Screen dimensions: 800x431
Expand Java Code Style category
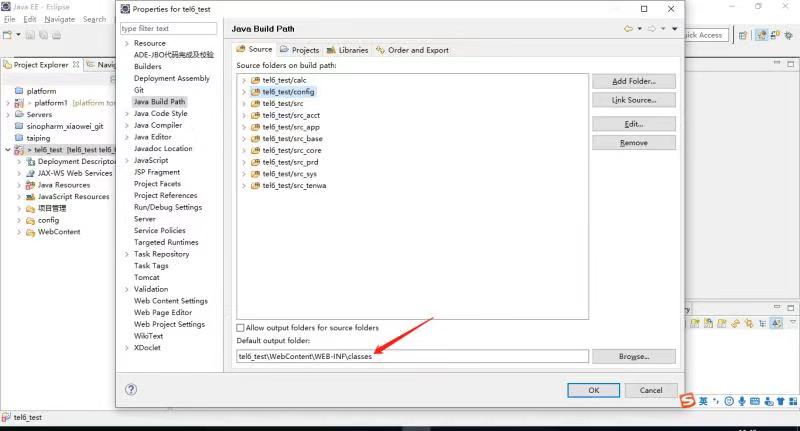point(127,113)
